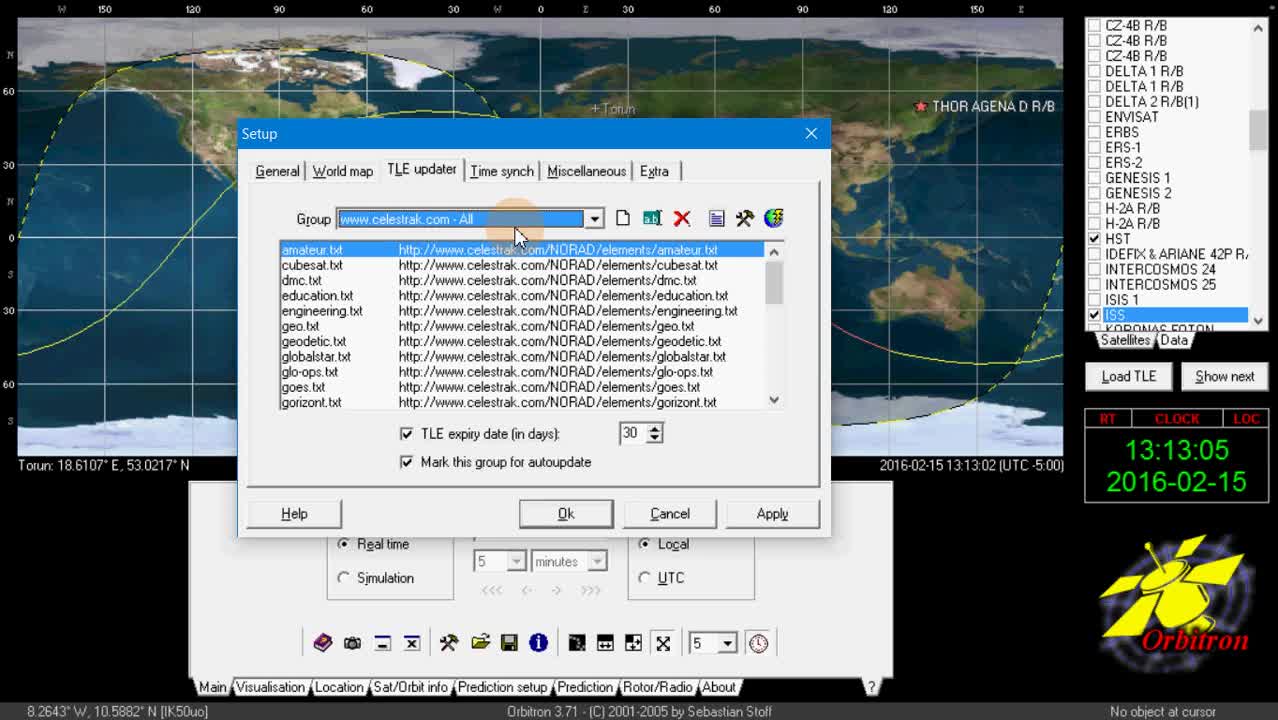Click the Help button
Viewport: 1278px width, 720px height.
click(294, 514)
